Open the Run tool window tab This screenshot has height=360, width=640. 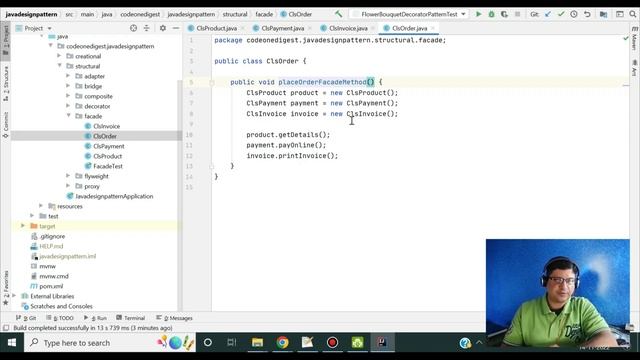(95, 318)
